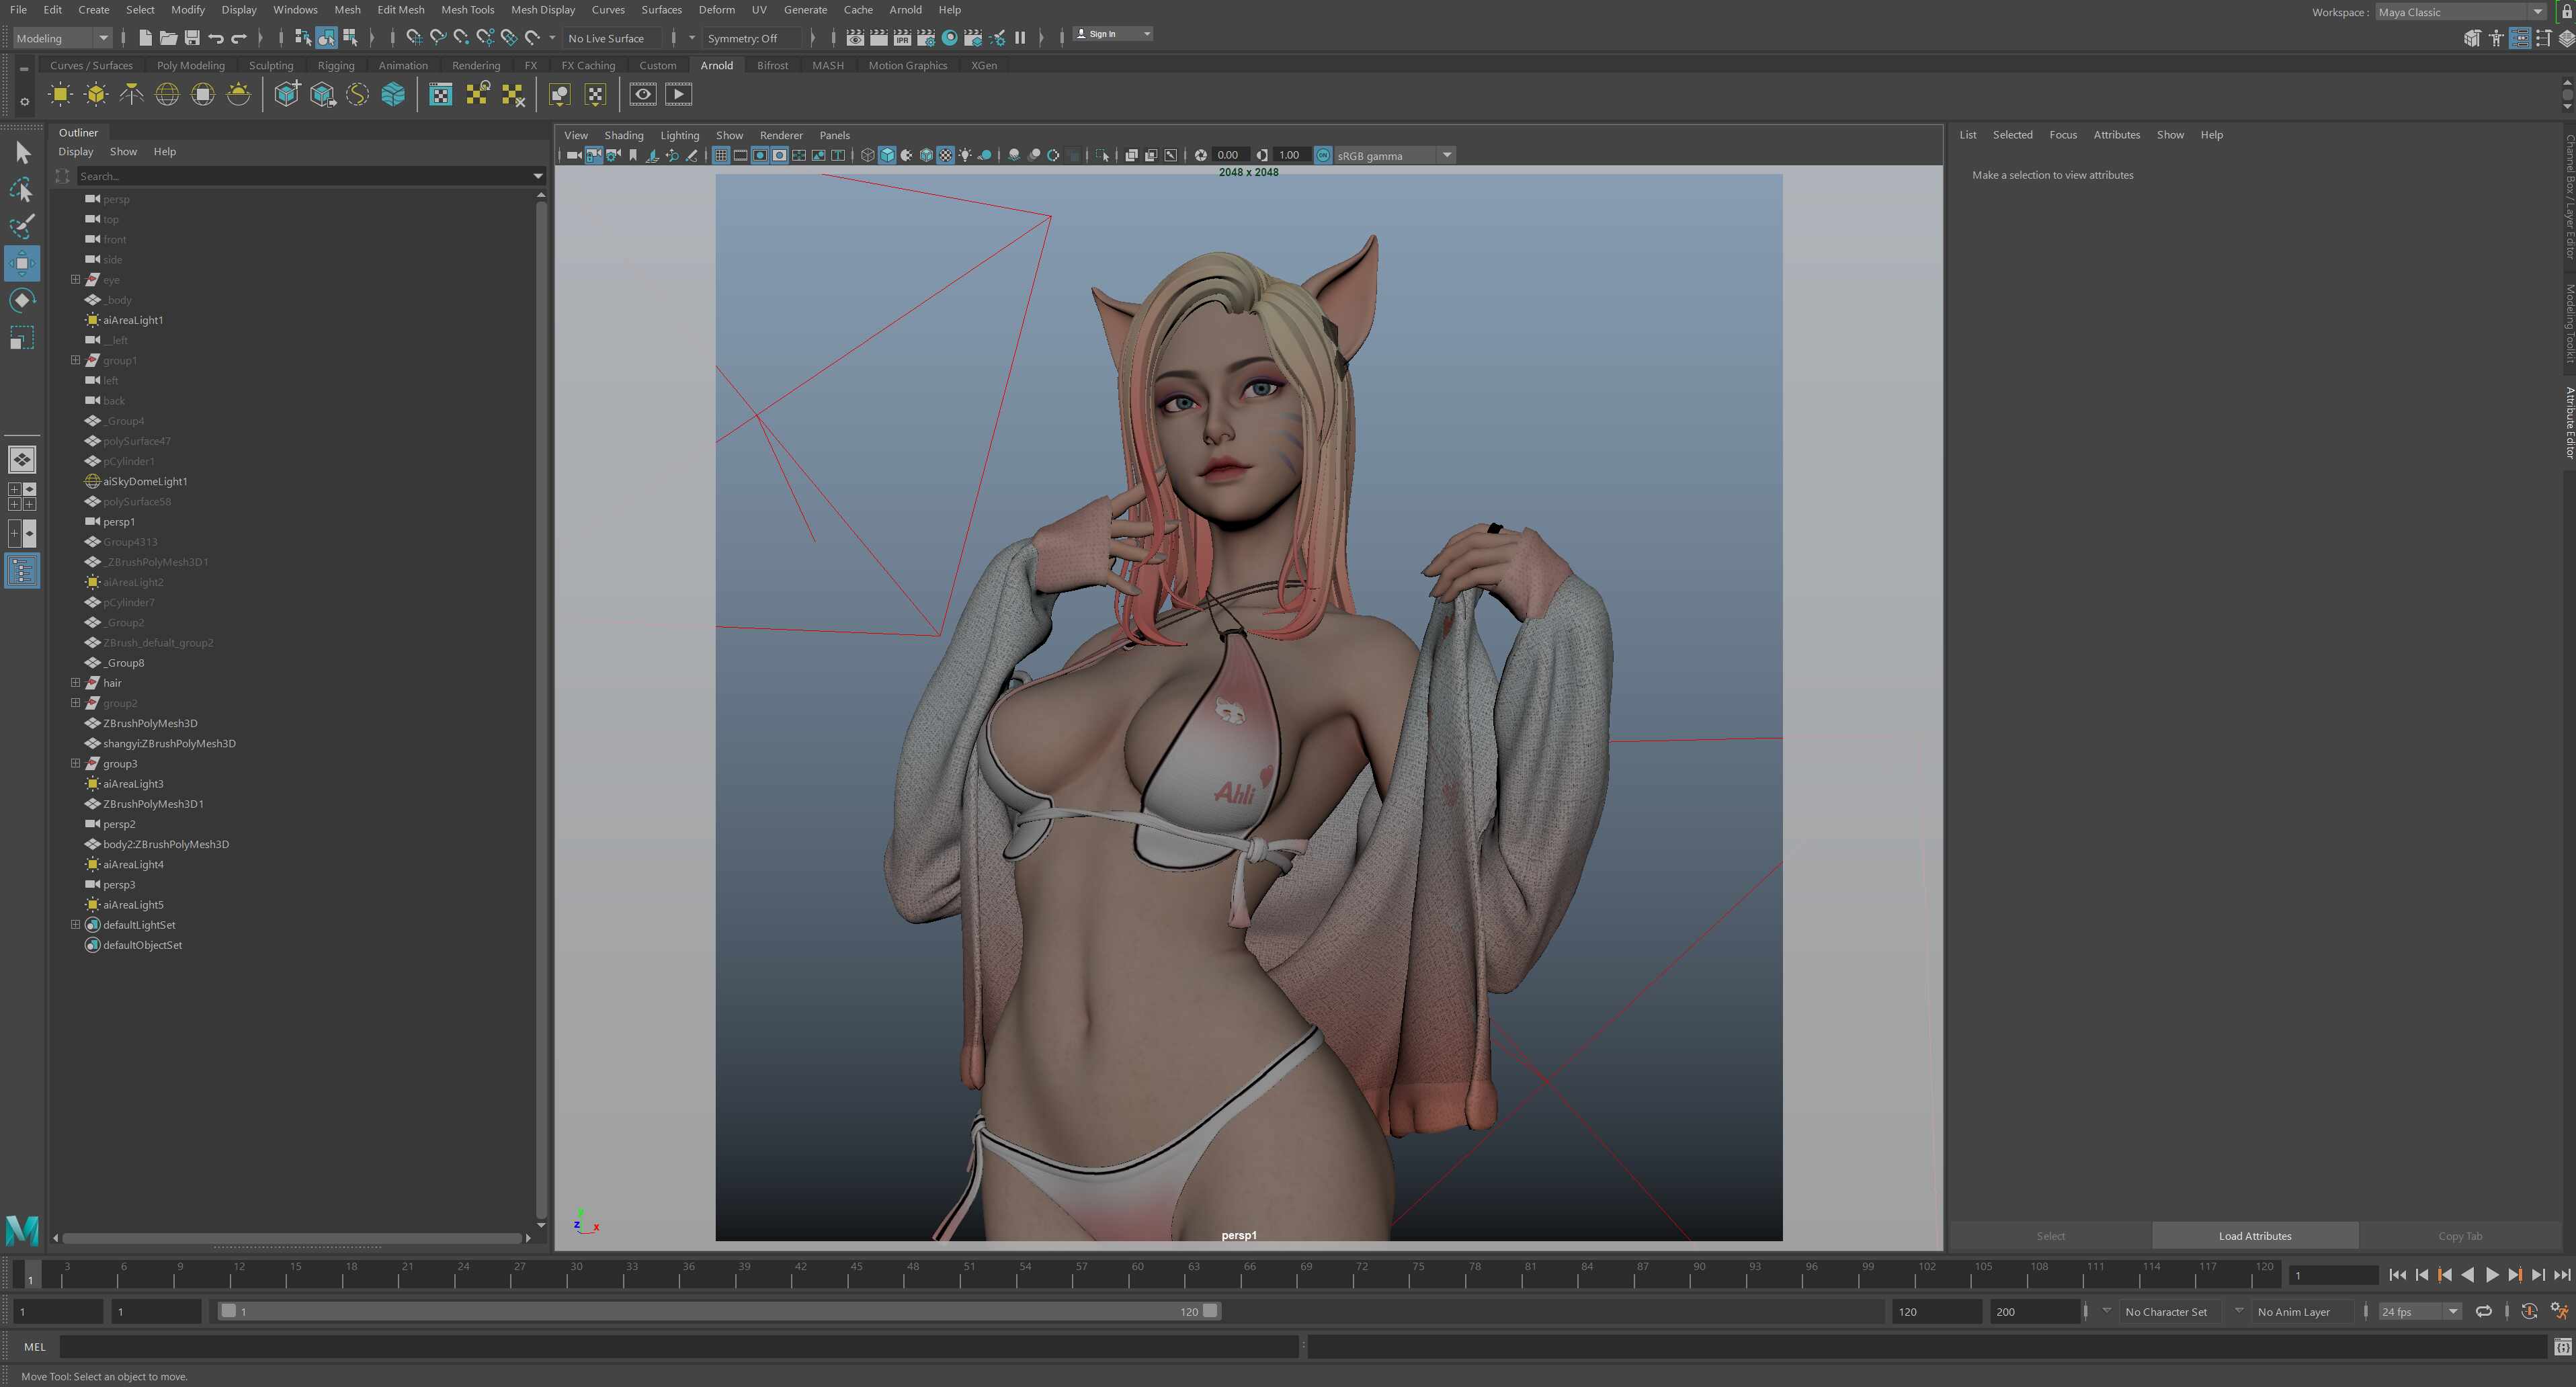Image resolution: width=2576 pixels, height=1387 pixels.
Task: Click the Save scene icon
Action: (x=192, y=38)
